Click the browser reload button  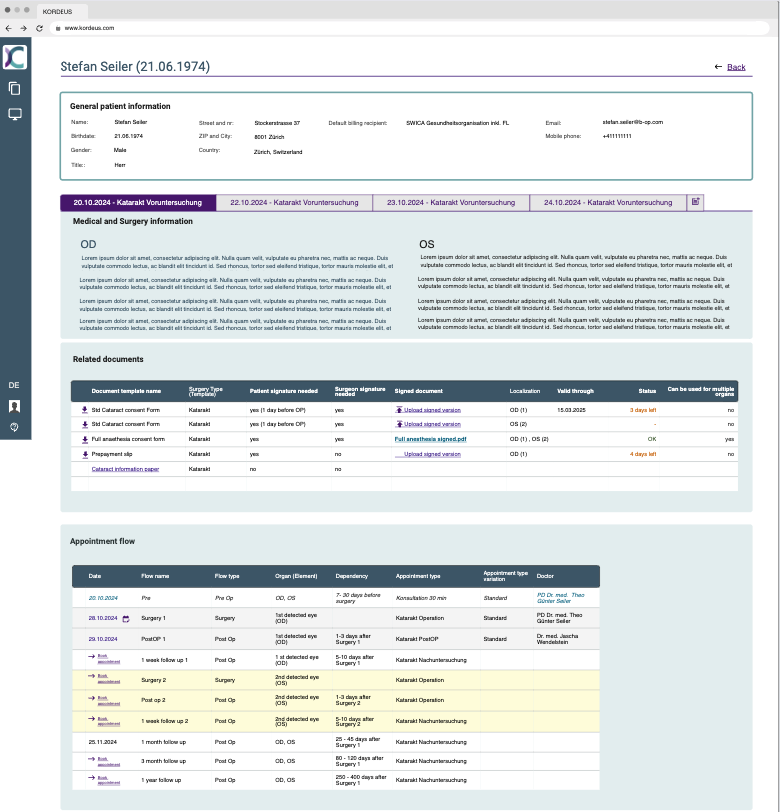(x=39, y=28)
